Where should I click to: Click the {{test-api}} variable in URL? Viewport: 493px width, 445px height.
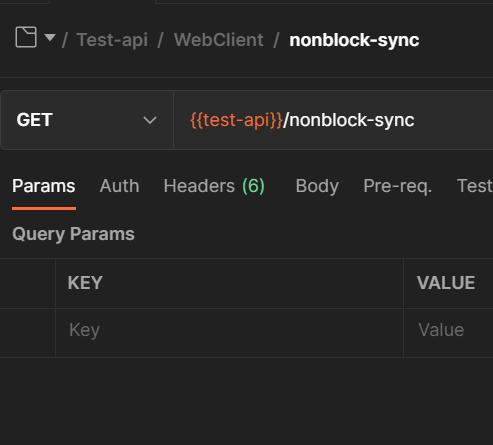236,120
